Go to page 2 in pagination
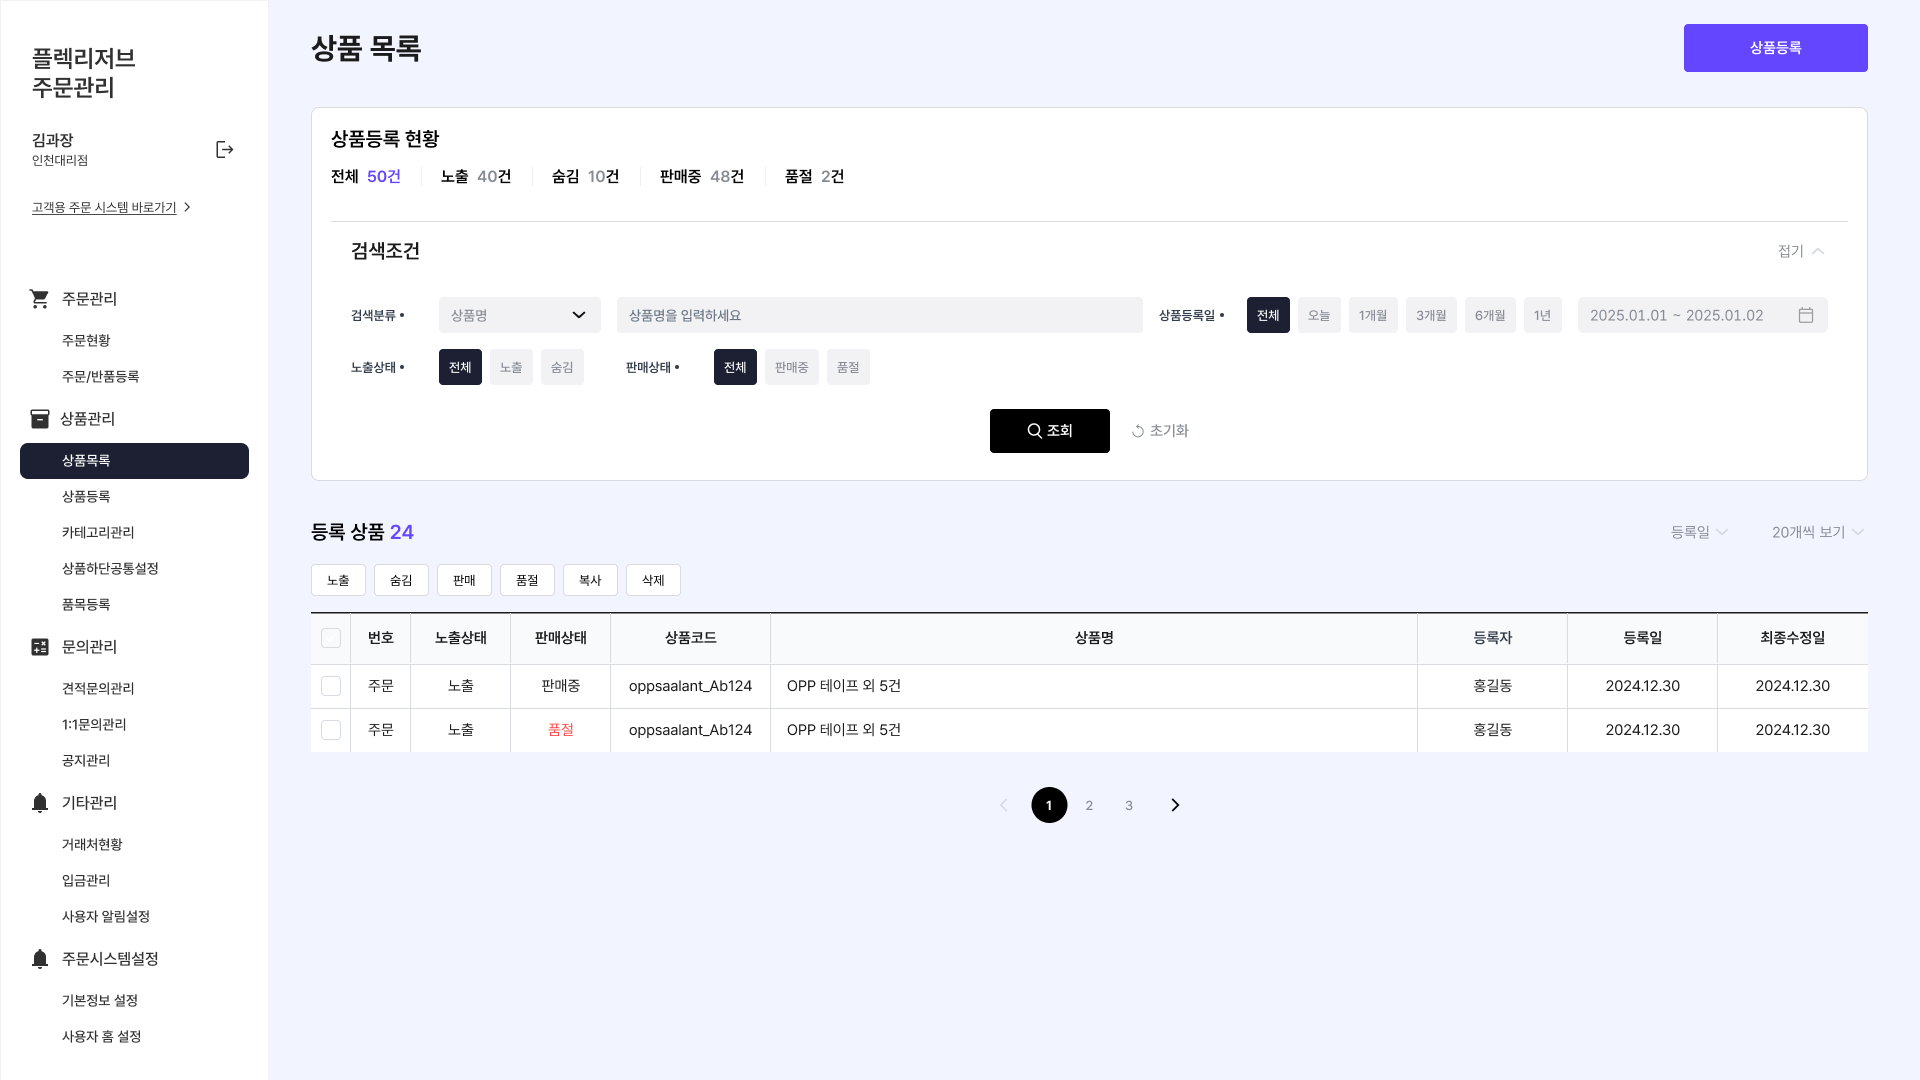 pos(1089,805)
